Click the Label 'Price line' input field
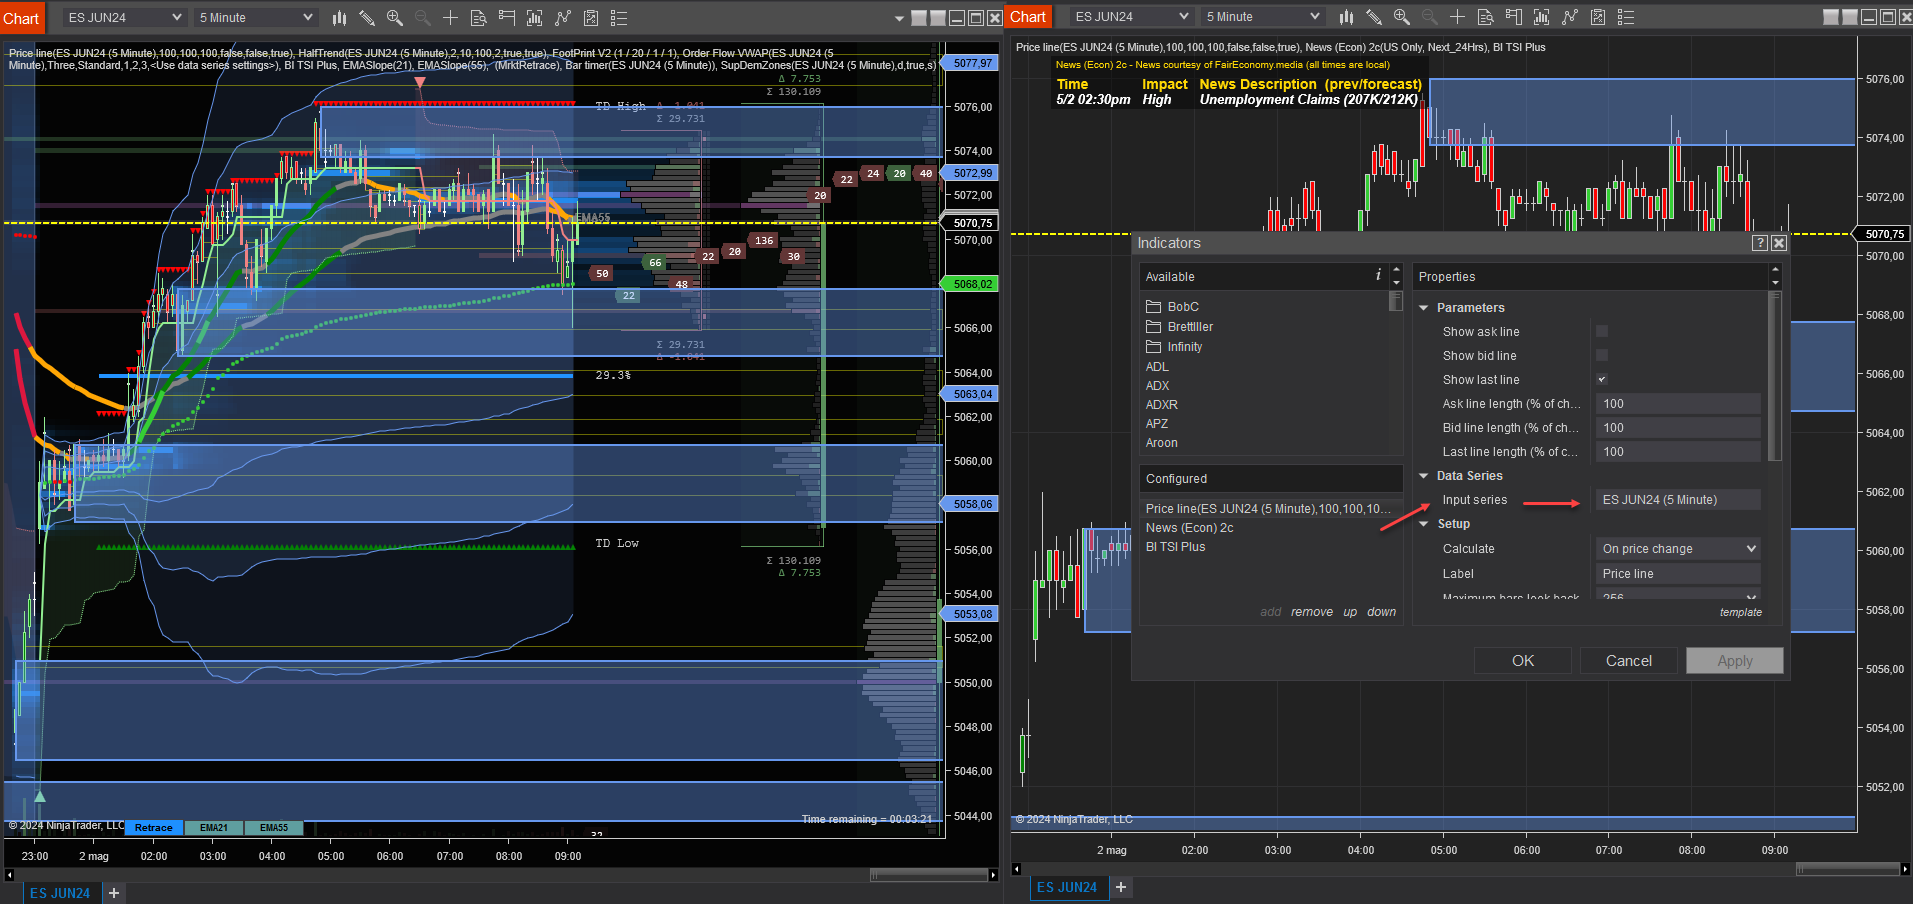Screen dimensions: 1913x904 pos(1678,574)
